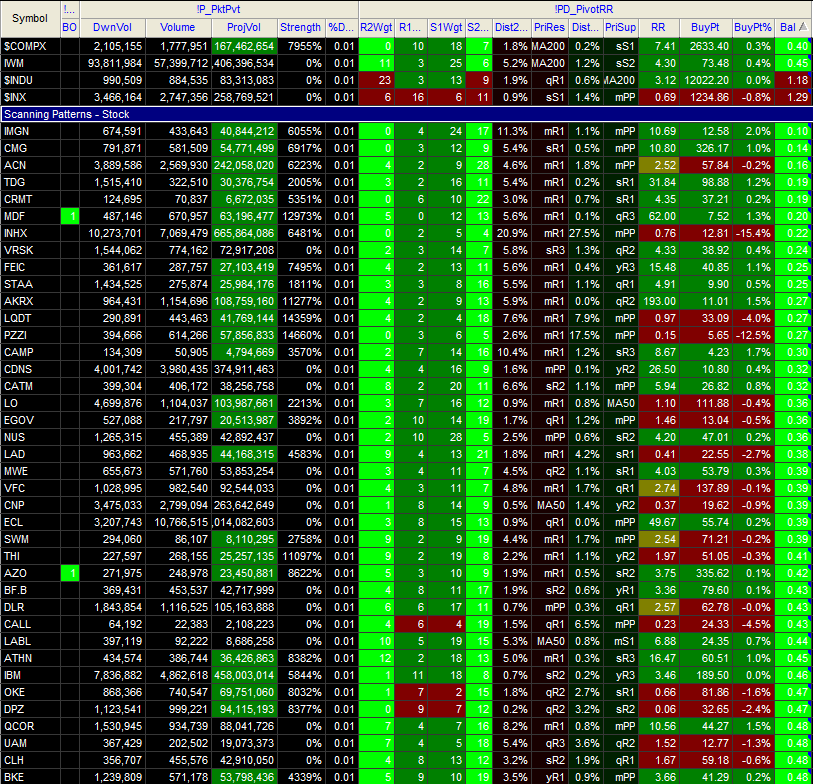The height and width of the screenshot is (784, 813).
Task: Select the CRMT symbol
Action: click(18, 200)
